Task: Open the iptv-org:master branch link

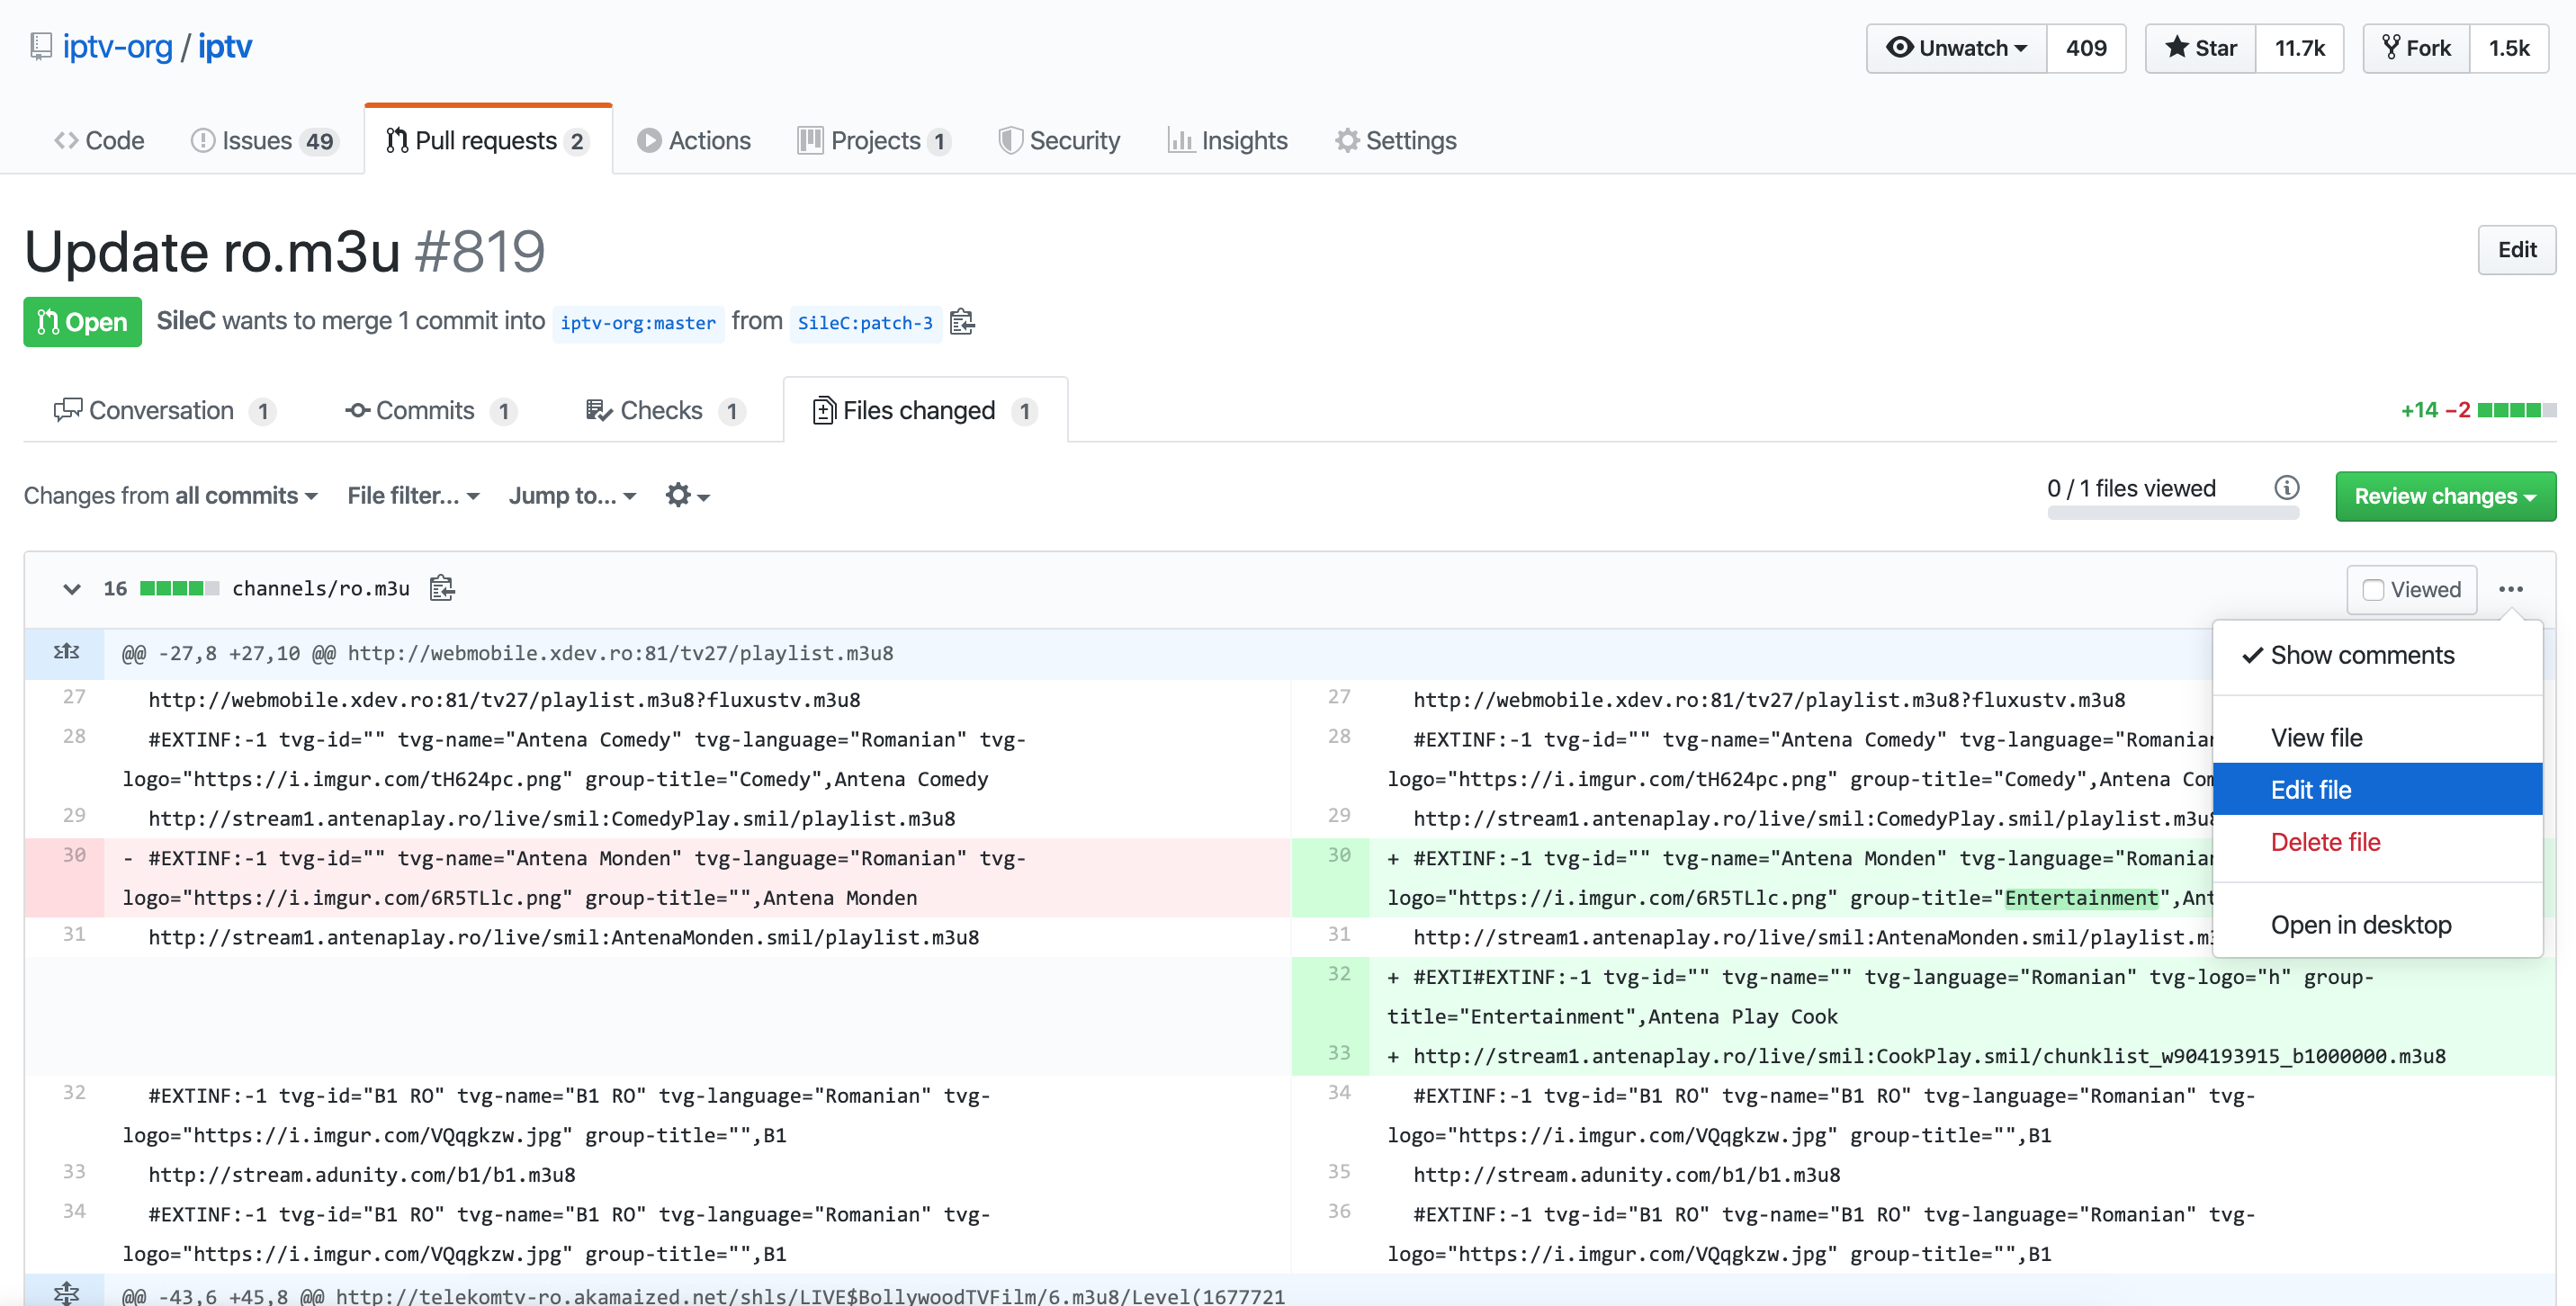Action: point(638,322)
